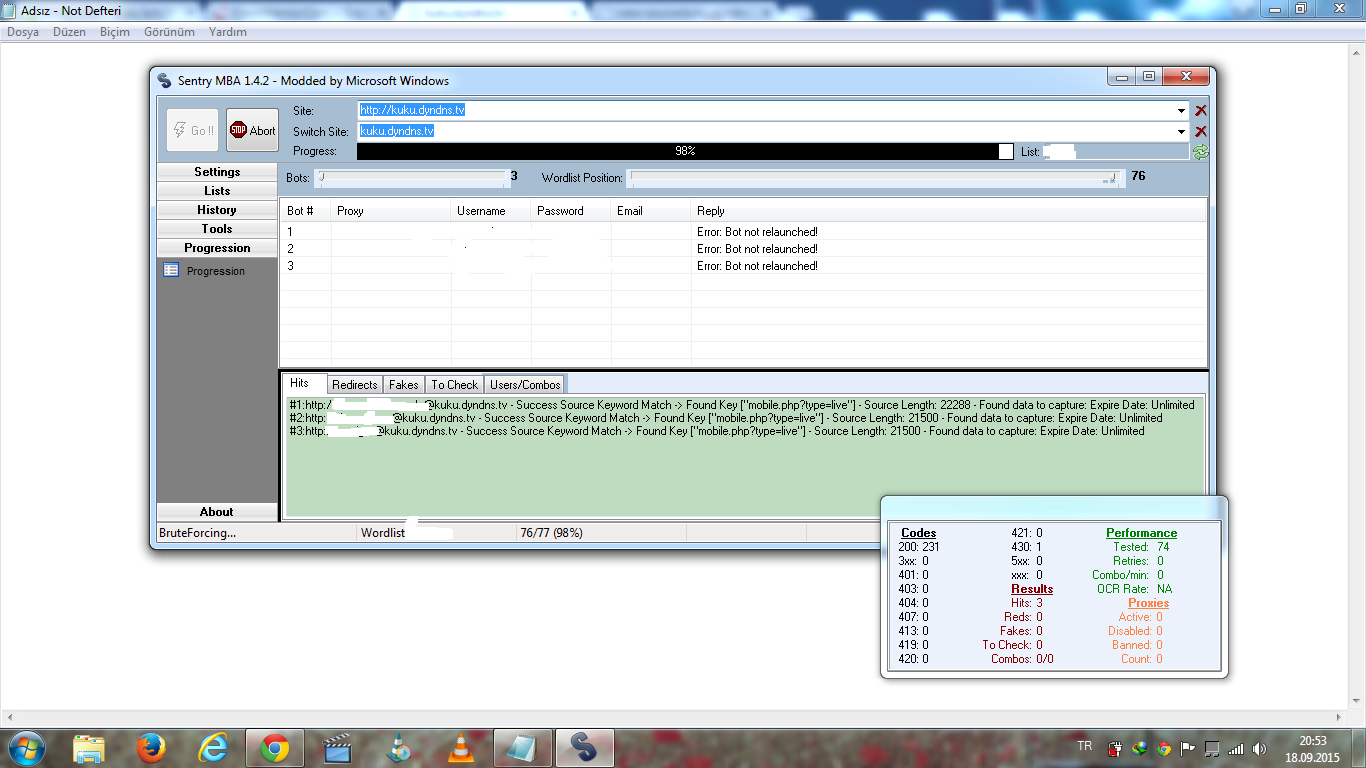1366x768 pixels.
Task: Click the green refresh icon beside List
Action: click(x=1200, y=151)
